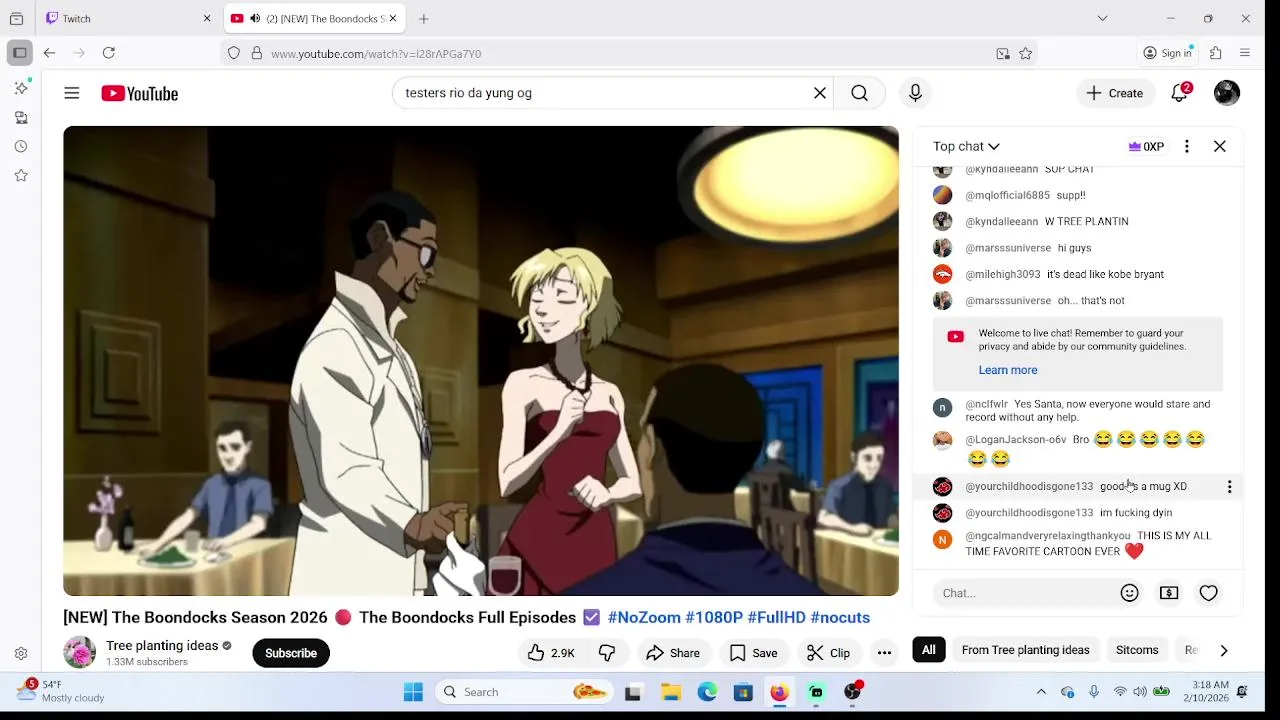Open the #FullHD hashtag link
The height and width of the screenshot is (720, 1280).
pos(776,618)
